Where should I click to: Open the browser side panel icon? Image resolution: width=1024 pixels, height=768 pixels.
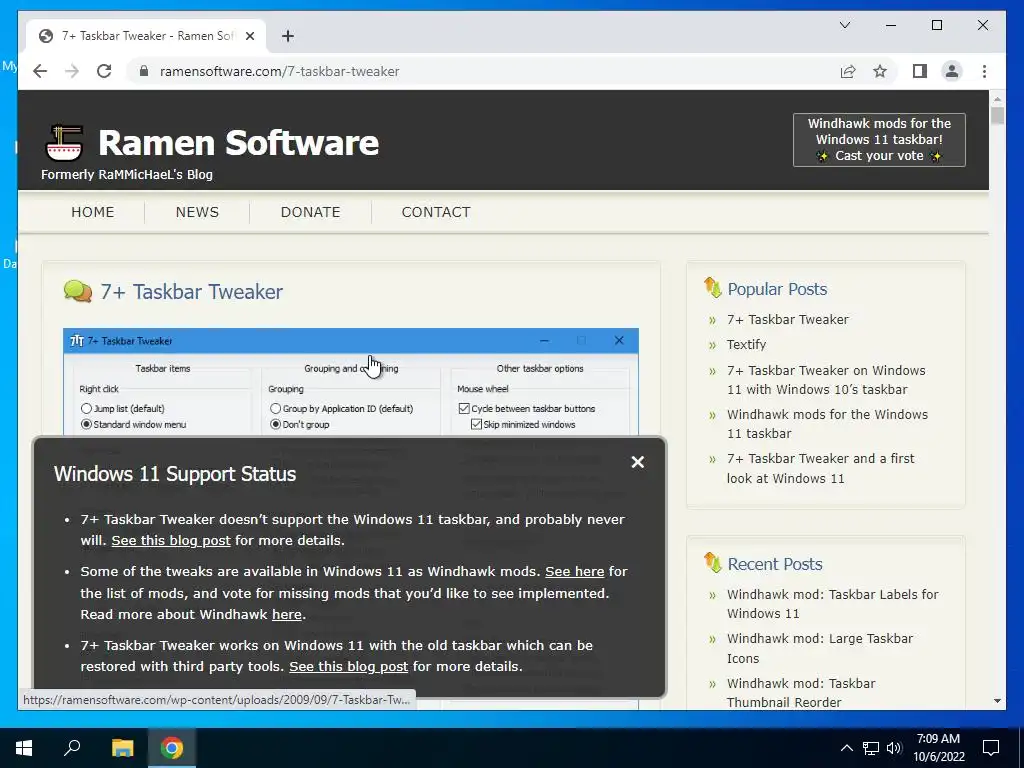[920, 71]
